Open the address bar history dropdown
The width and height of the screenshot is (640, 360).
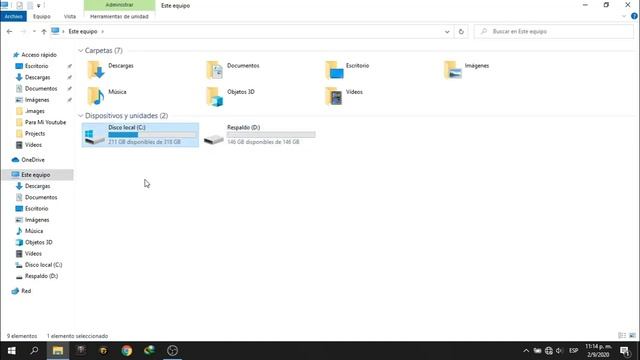(447, 31)
